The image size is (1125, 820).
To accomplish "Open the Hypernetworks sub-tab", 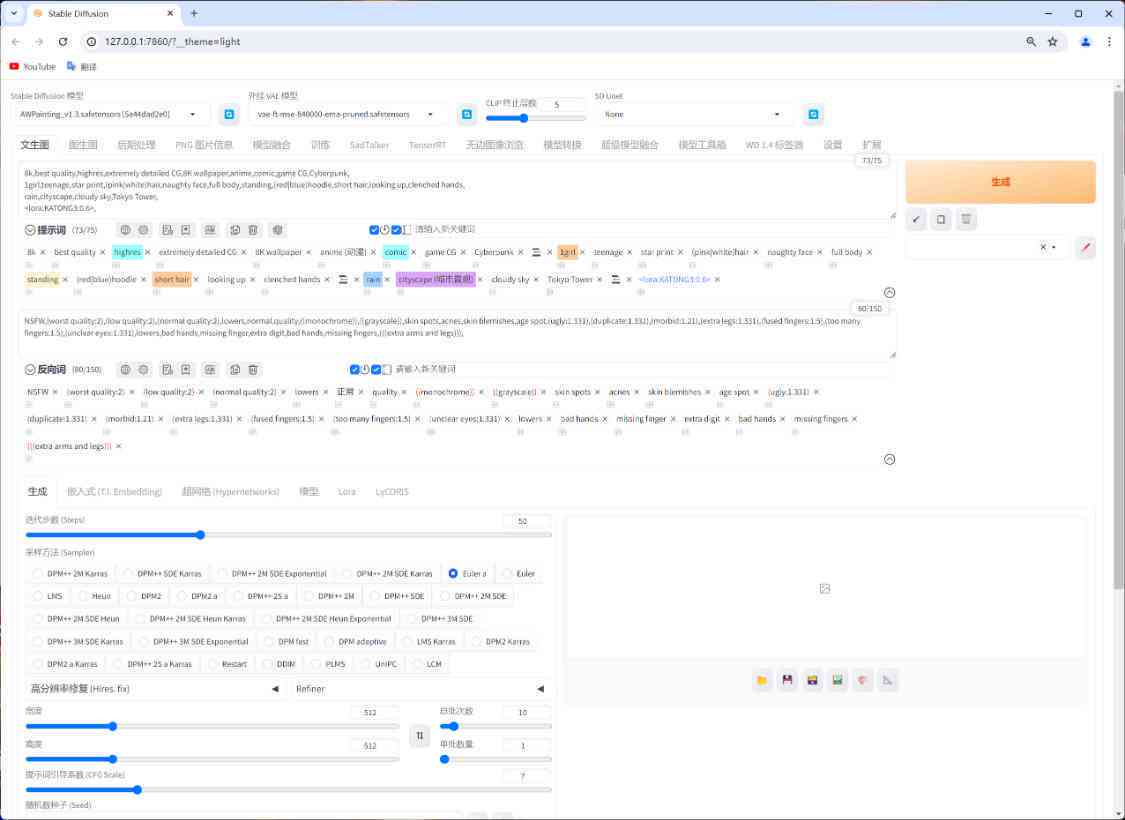I will pyautogui.click(x=230, y=492).
